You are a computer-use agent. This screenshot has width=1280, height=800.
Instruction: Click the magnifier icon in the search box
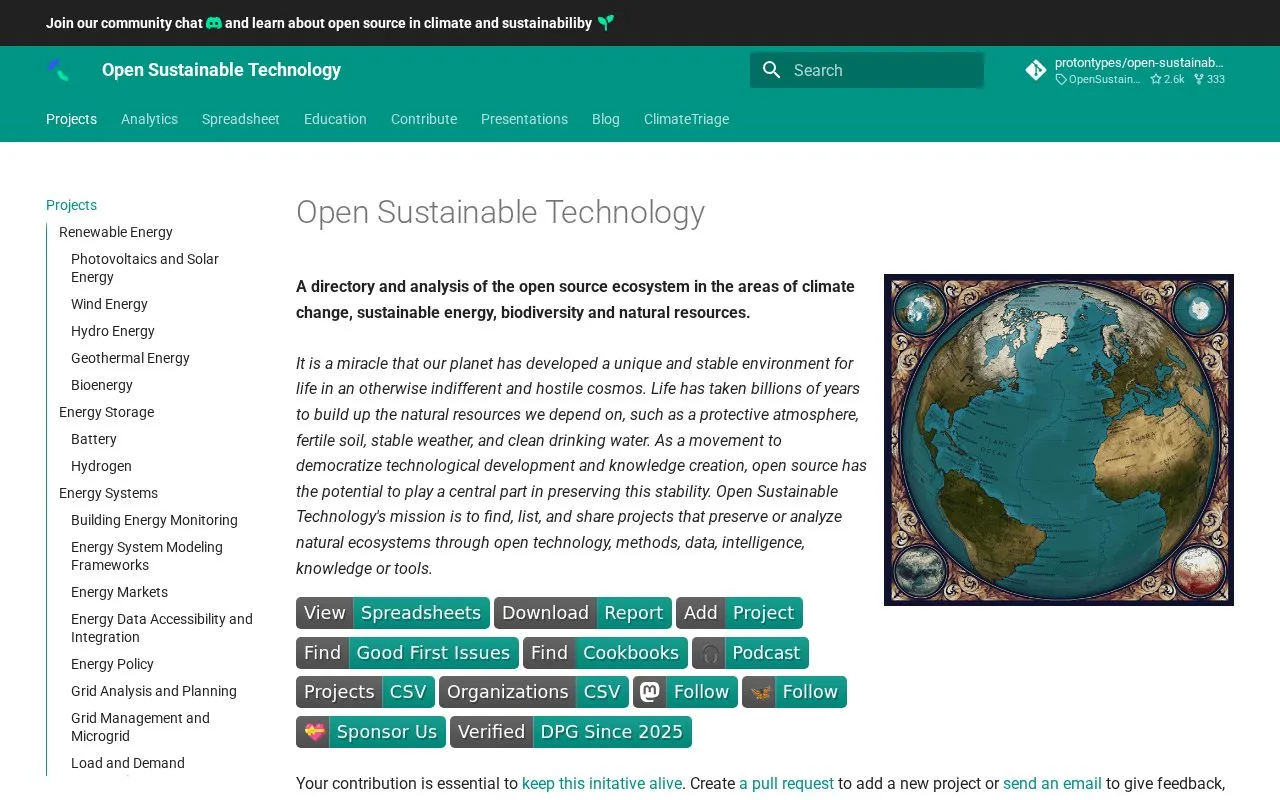[x=771, y=70]
